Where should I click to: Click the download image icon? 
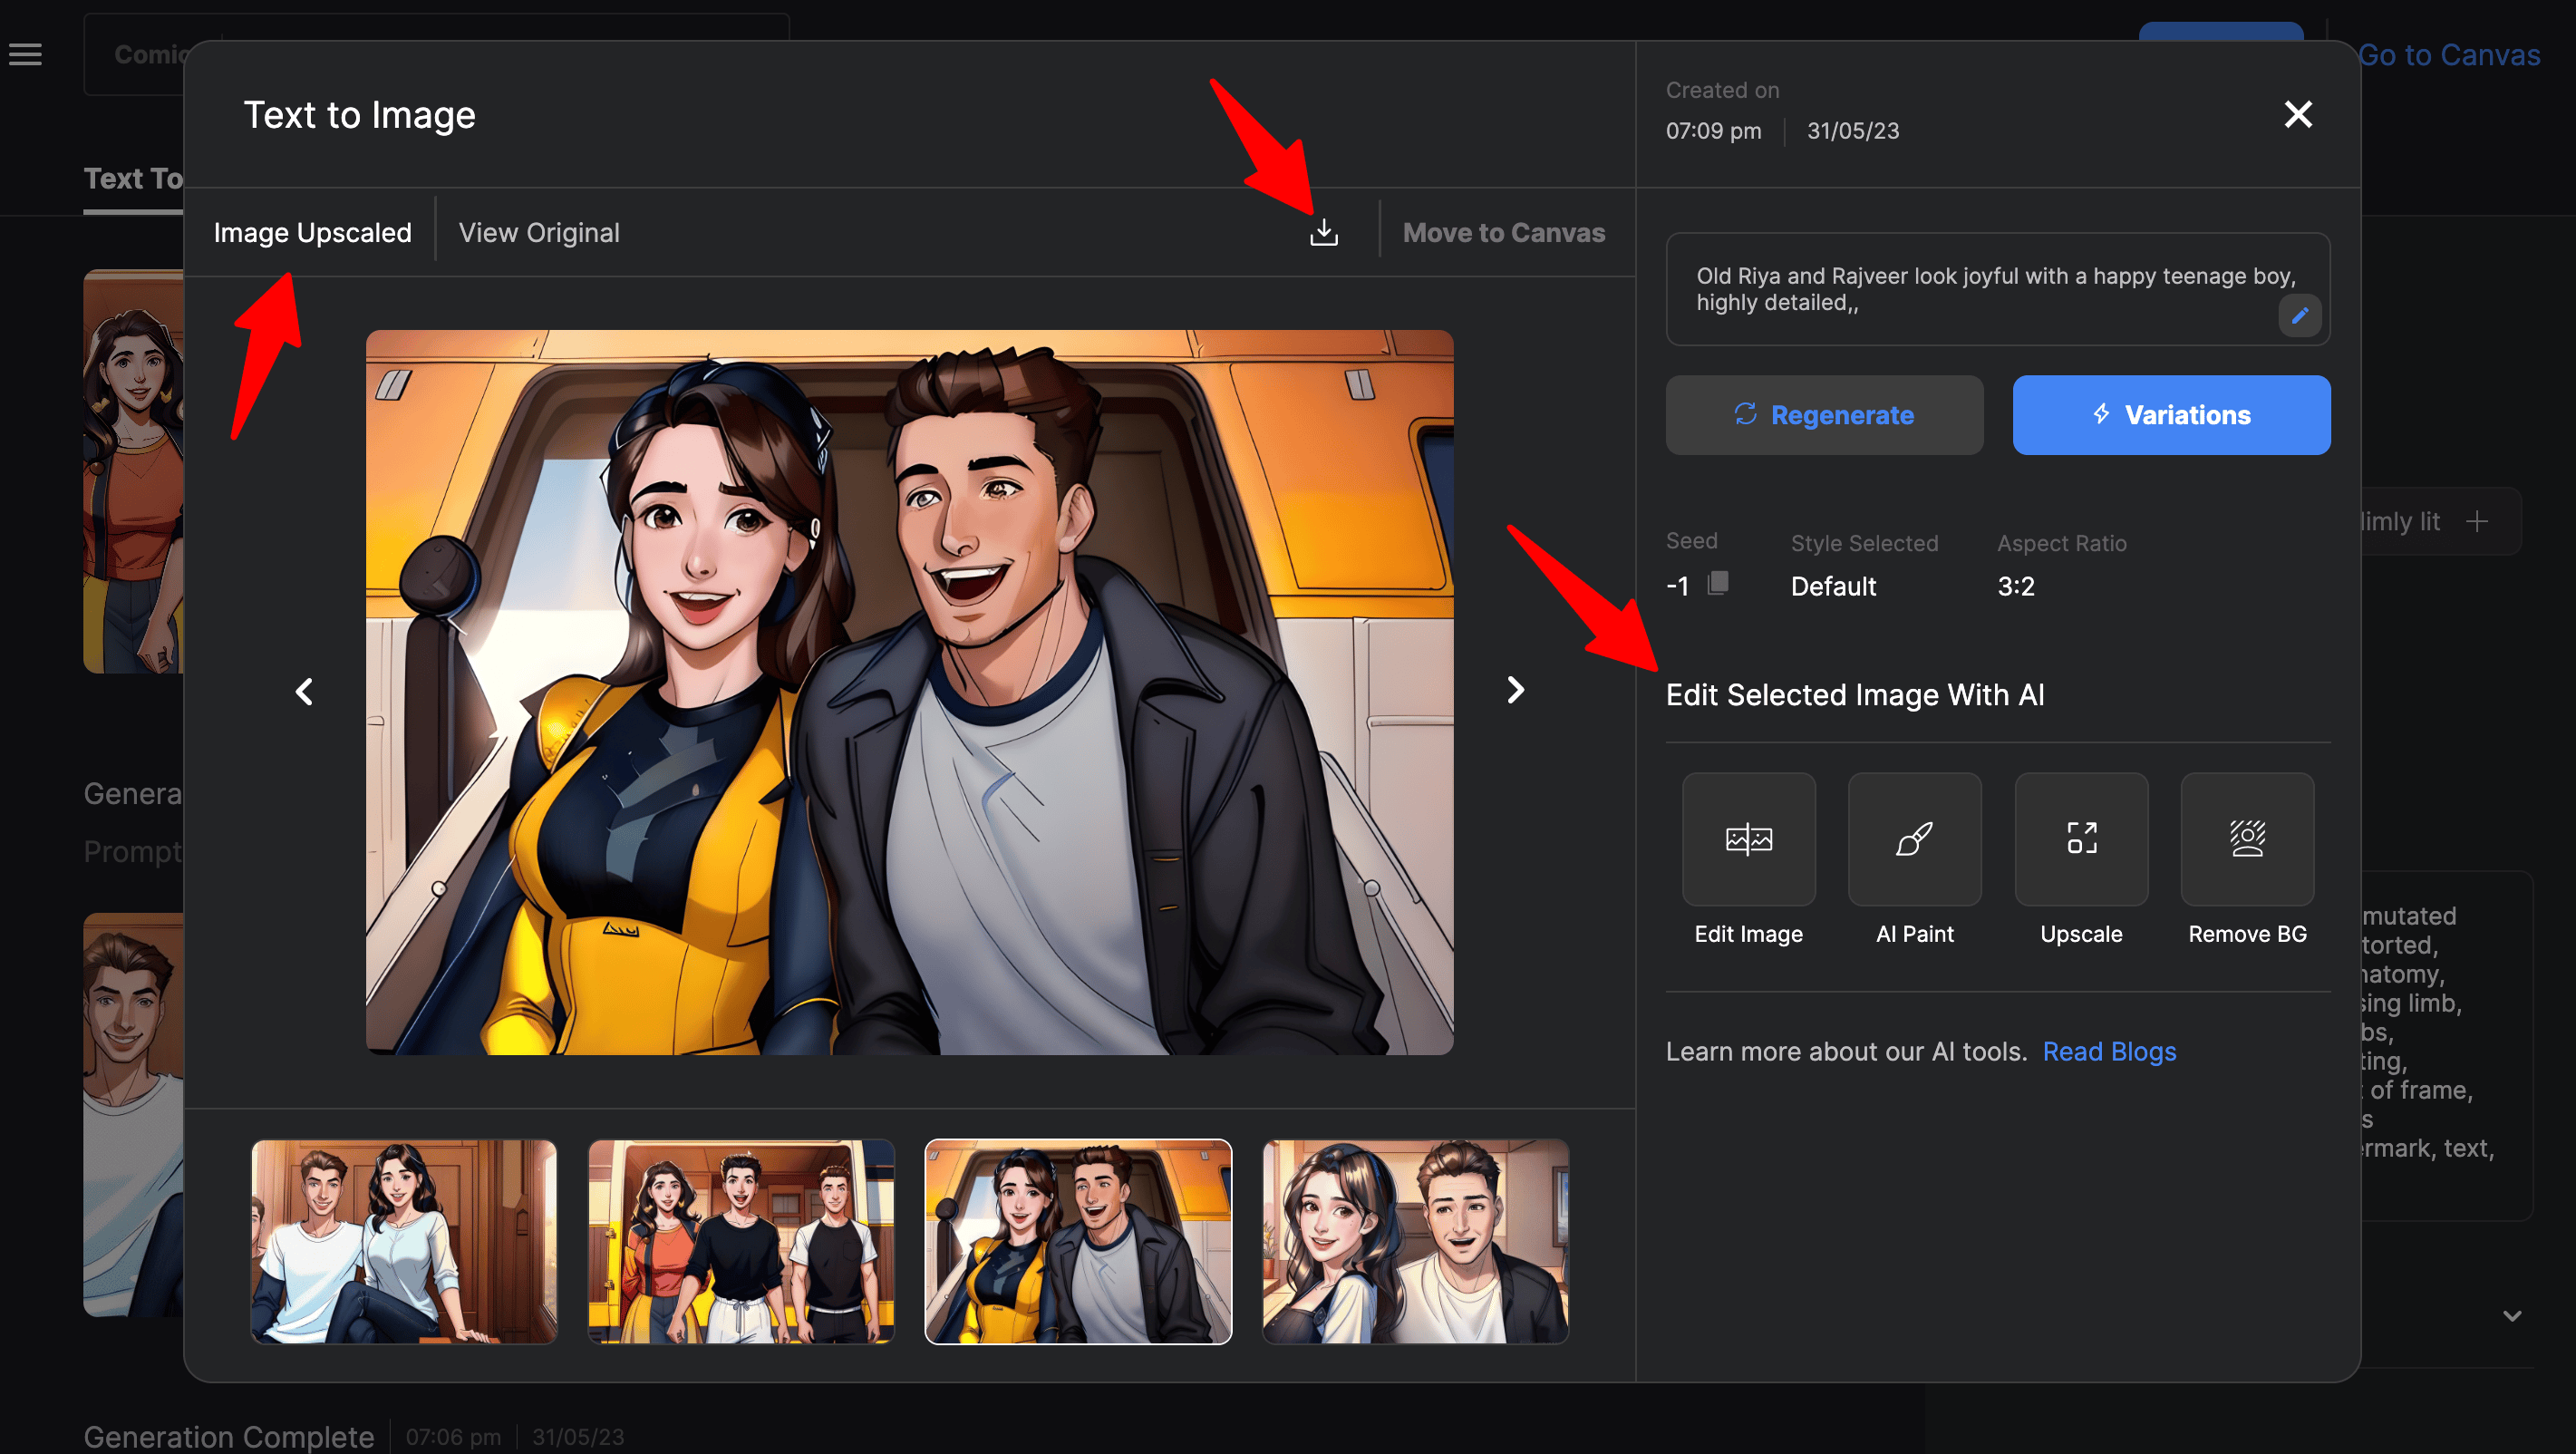coord(1323,232)
